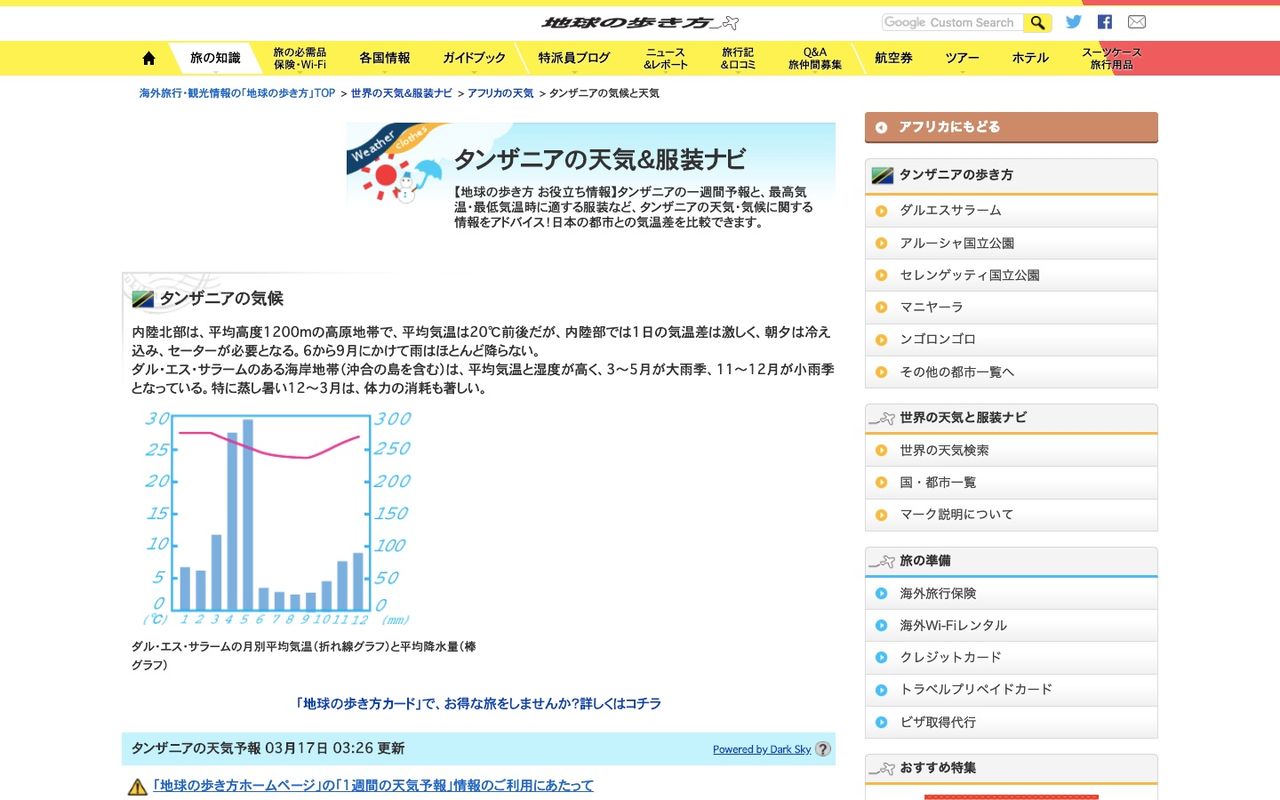1280x800 pixels.
Task: Open the マーク説明について link
Action: [x=1011, y=514]
